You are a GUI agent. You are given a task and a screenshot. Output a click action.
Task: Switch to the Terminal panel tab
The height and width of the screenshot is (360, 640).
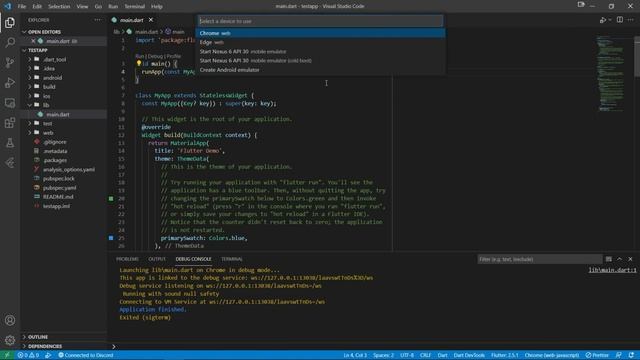pos(232,259)
